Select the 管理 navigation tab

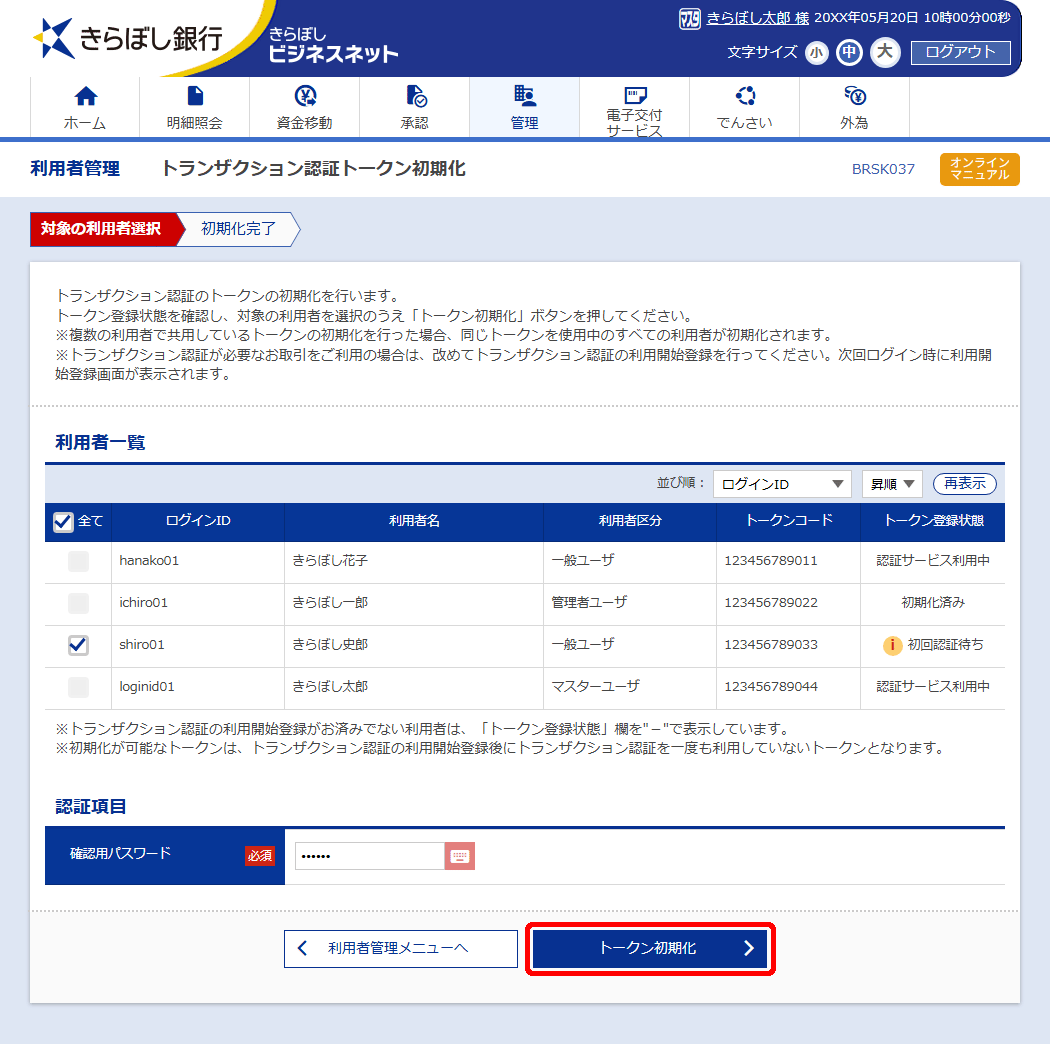tap(524, 107)
